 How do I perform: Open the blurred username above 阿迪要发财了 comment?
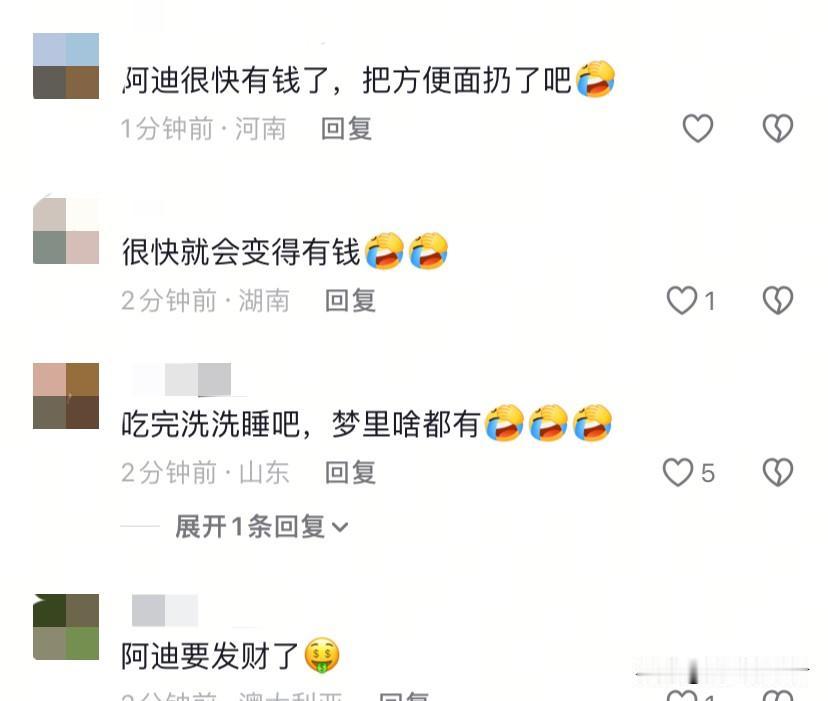pos(165,610)
